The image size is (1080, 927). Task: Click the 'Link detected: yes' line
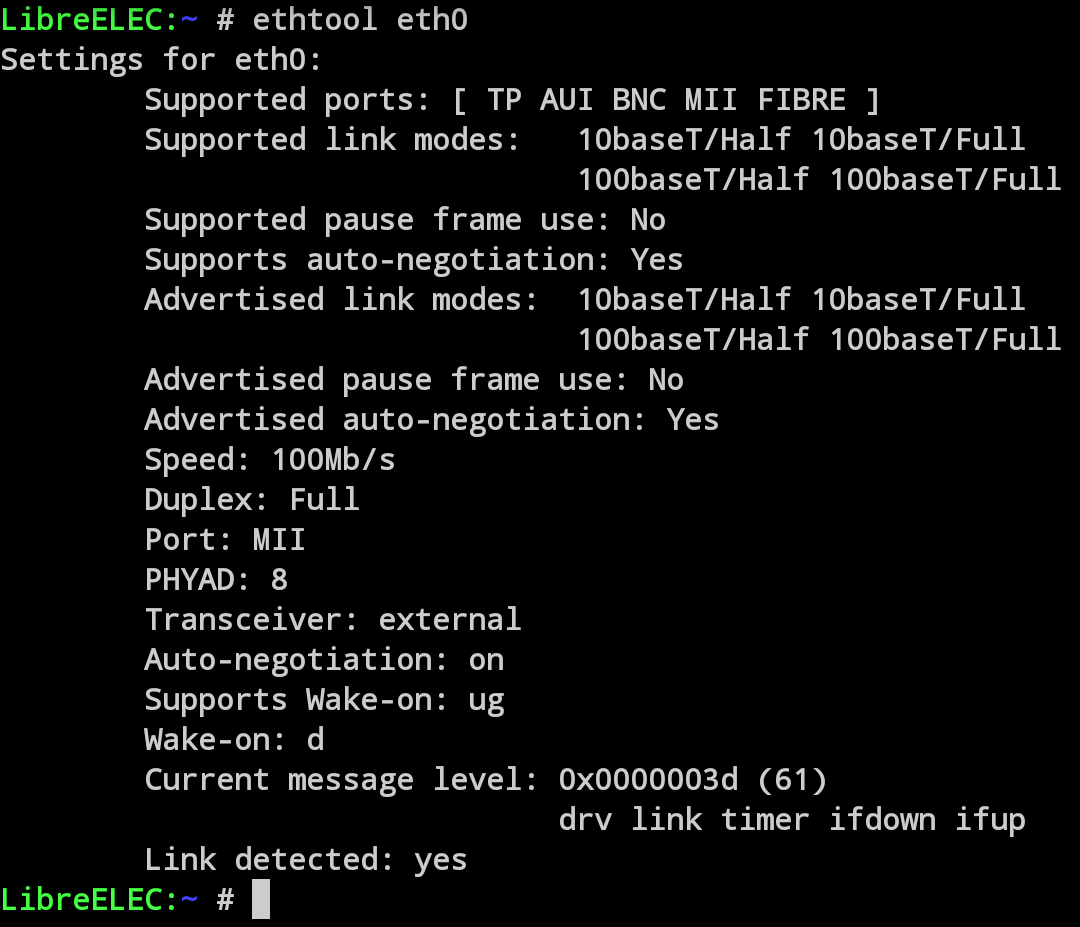point(306,859)
